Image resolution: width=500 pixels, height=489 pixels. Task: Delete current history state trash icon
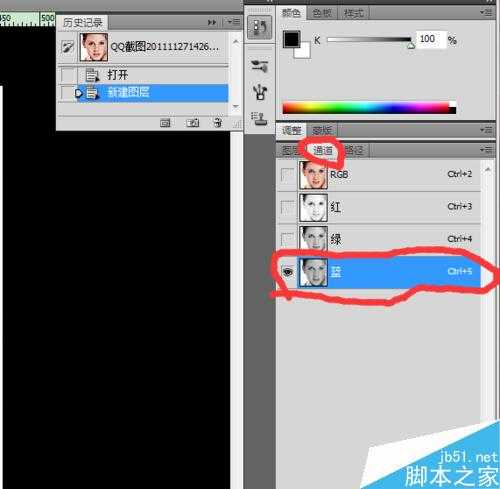coord(218,123)
